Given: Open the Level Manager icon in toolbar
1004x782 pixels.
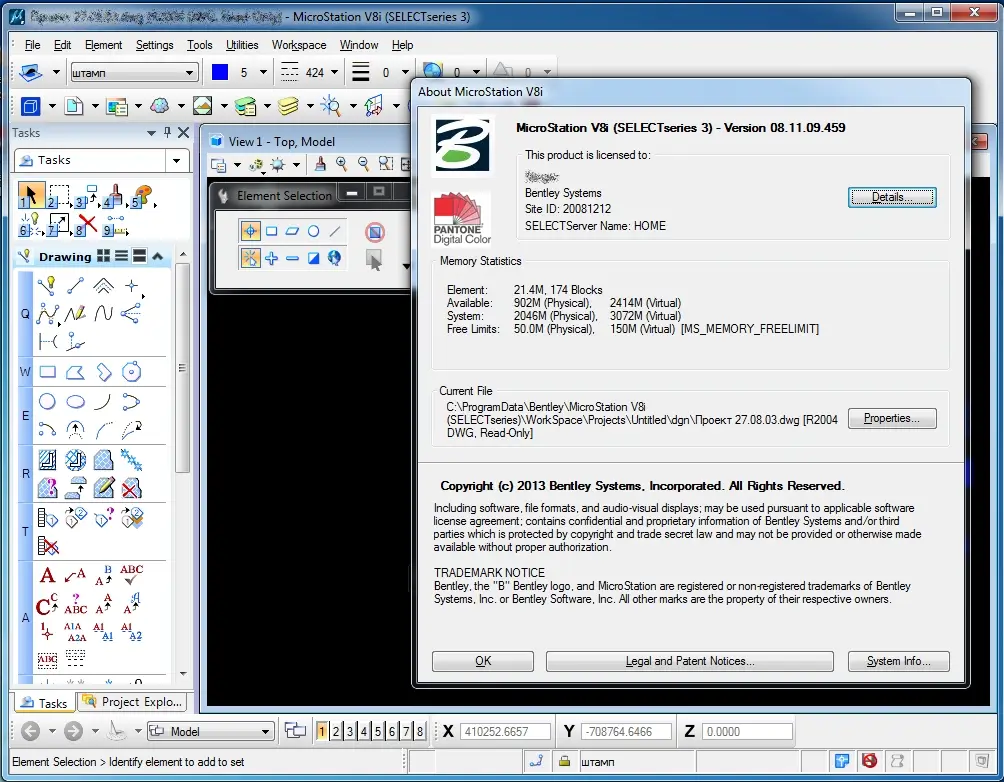Looking at the screenshot, I should coord(245,106).
